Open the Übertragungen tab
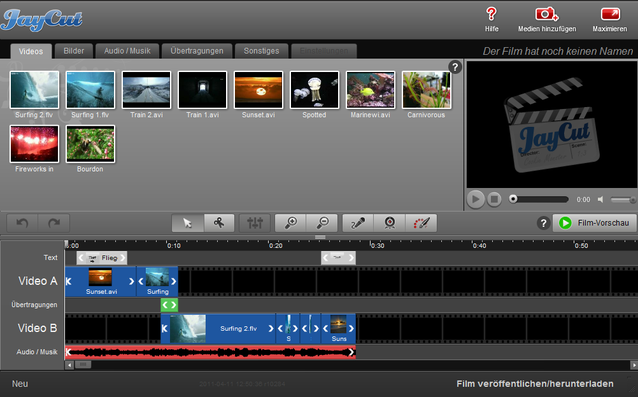The image size is (638, 397). 197,51
